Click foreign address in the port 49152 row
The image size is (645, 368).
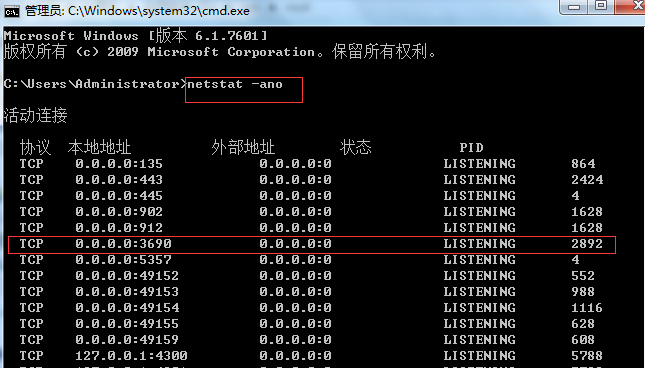(295, 276)
